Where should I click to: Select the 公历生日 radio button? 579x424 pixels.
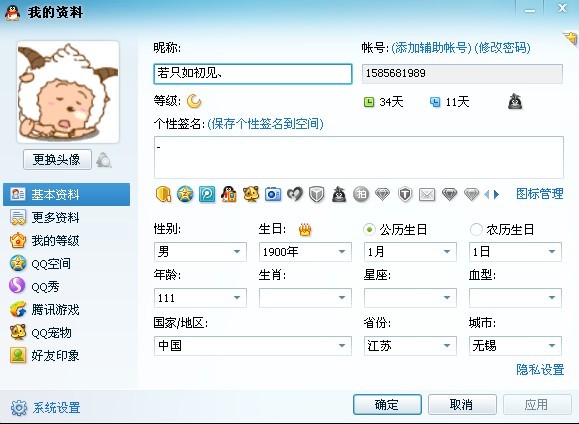369,230
